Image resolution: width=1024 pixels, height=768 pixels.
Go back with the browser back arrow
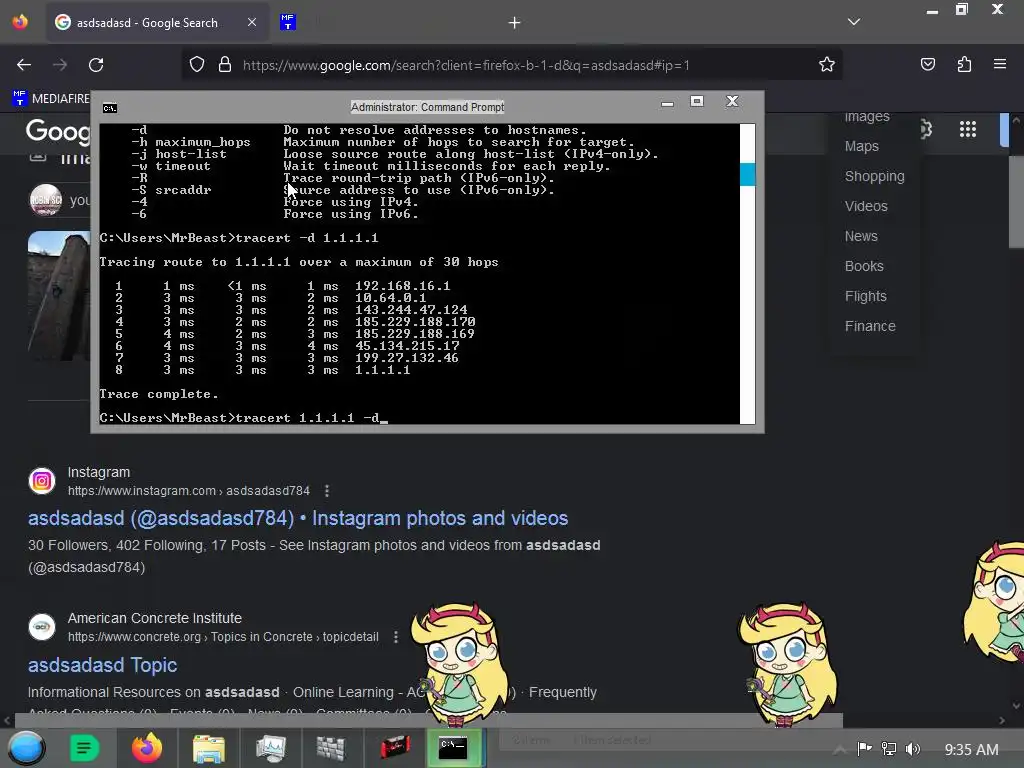(x=24, y=65)
